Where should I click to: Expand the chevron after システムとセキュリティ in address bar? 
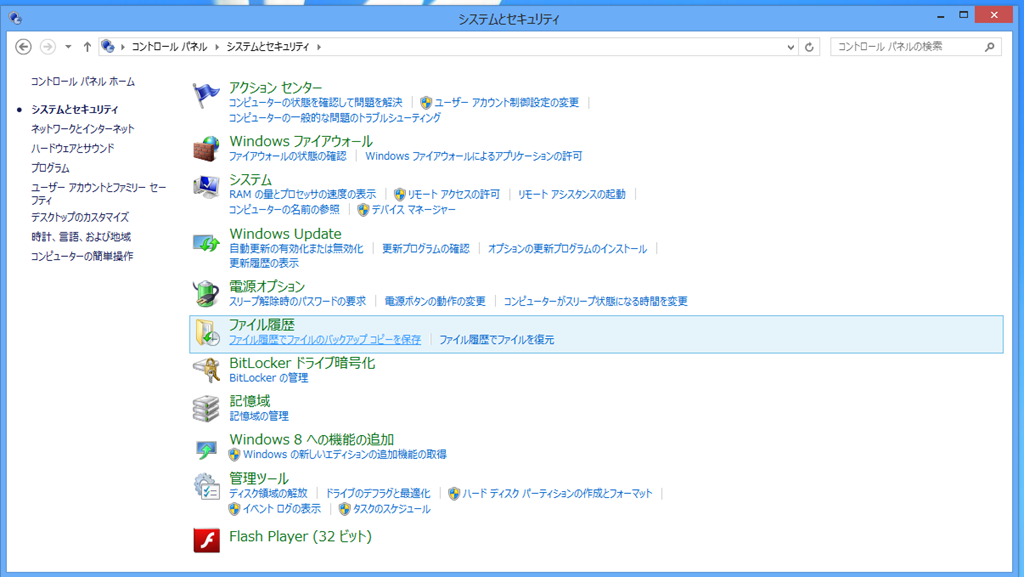[319, 47]
